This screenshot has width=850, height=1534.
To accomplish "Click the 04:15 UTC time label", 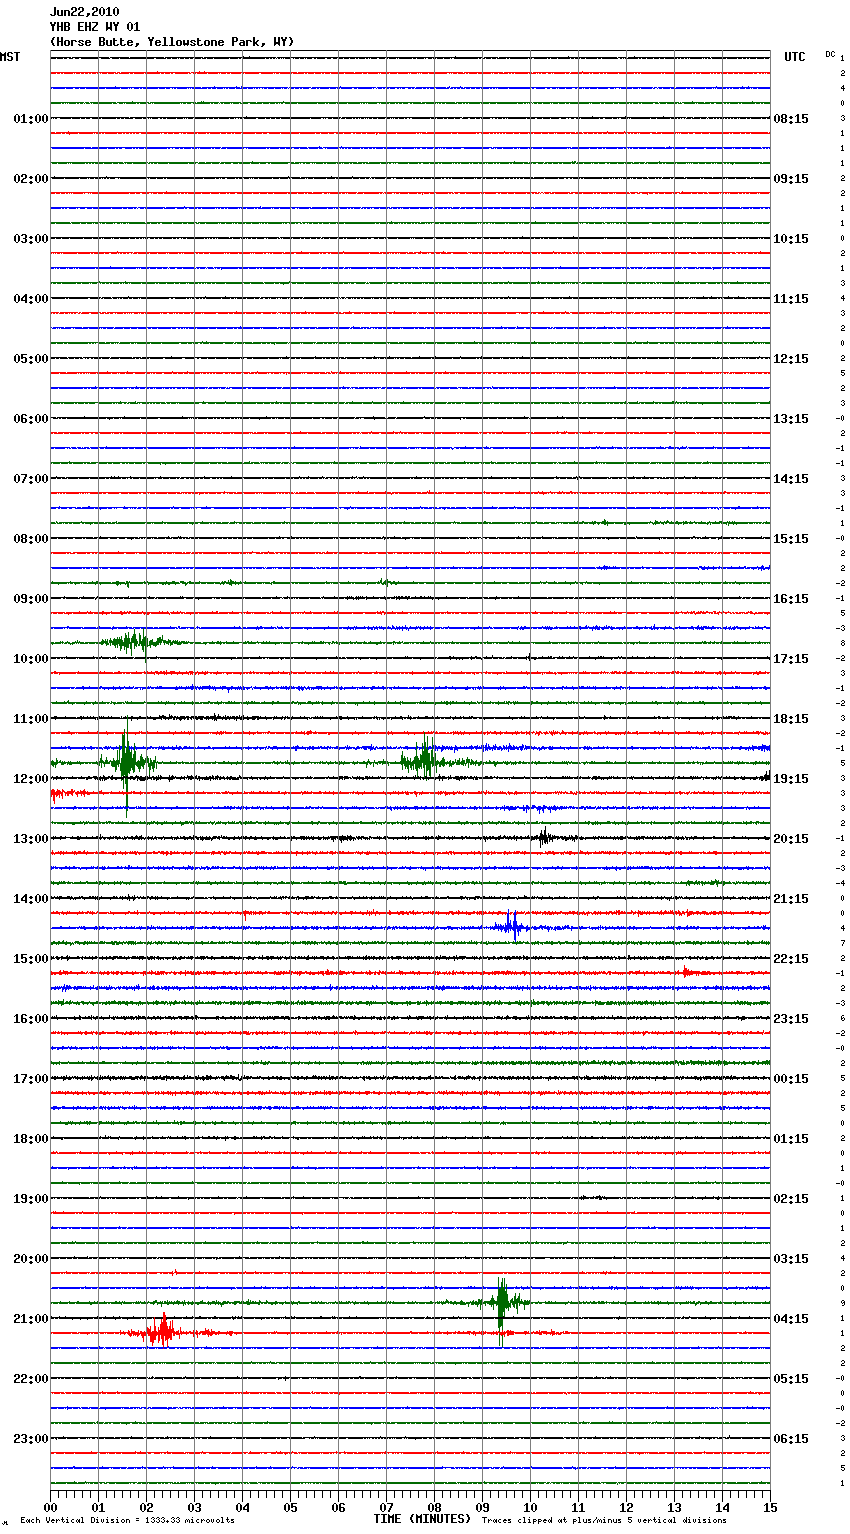I will (791, 1319).
